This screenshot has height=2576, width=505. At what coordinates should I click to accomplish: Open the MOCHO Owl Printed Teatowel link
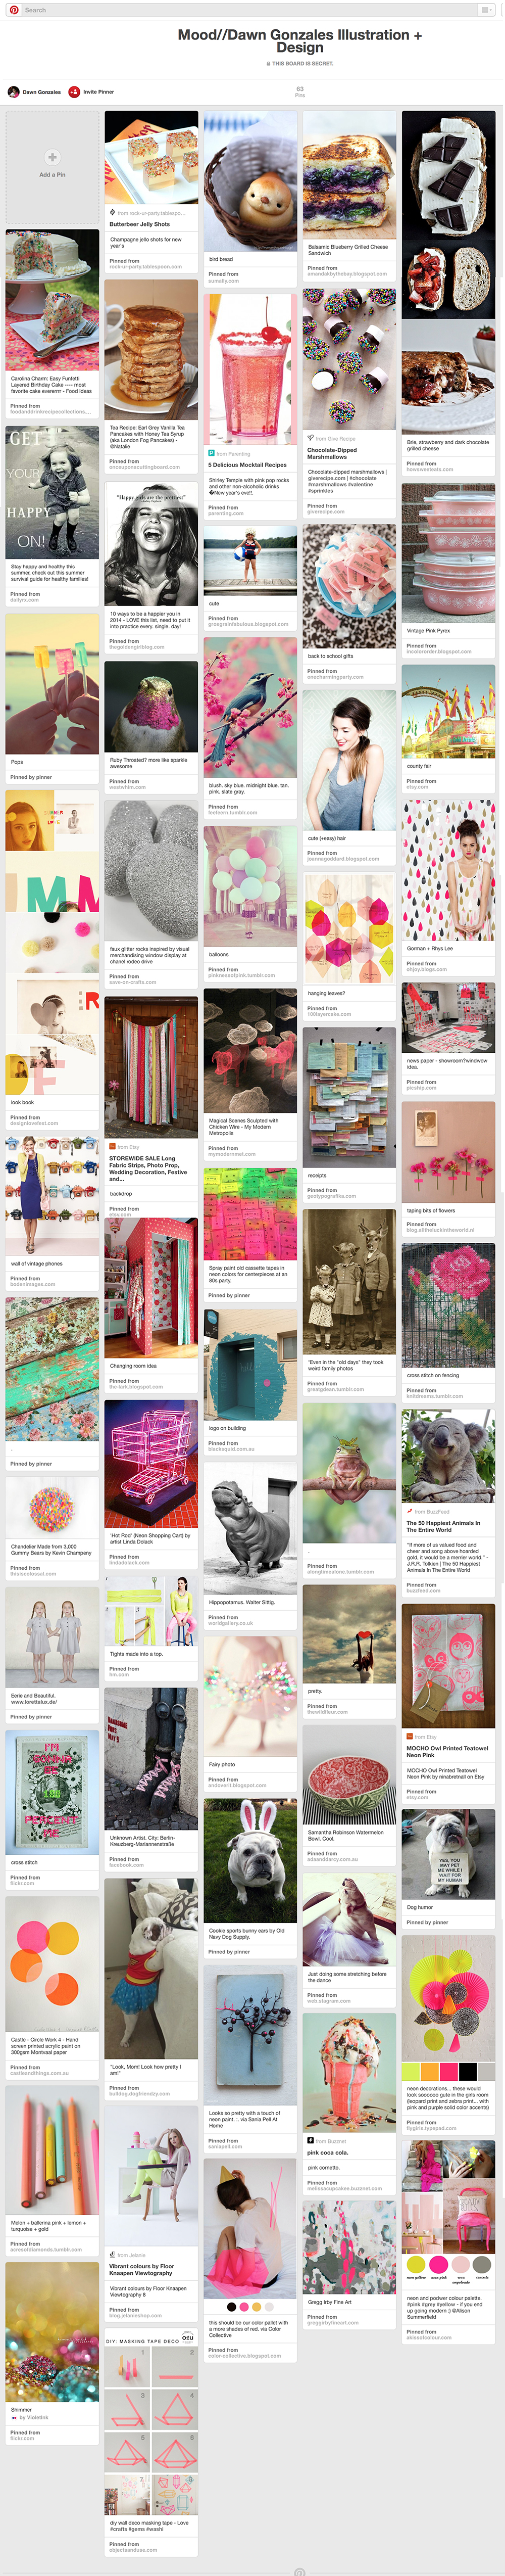tap(447, 1751)
